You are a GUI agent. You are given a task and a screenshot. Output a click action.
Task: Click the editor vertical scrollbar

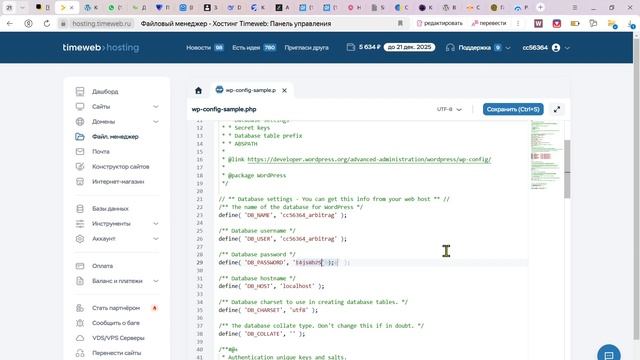(x=567, y=169)
